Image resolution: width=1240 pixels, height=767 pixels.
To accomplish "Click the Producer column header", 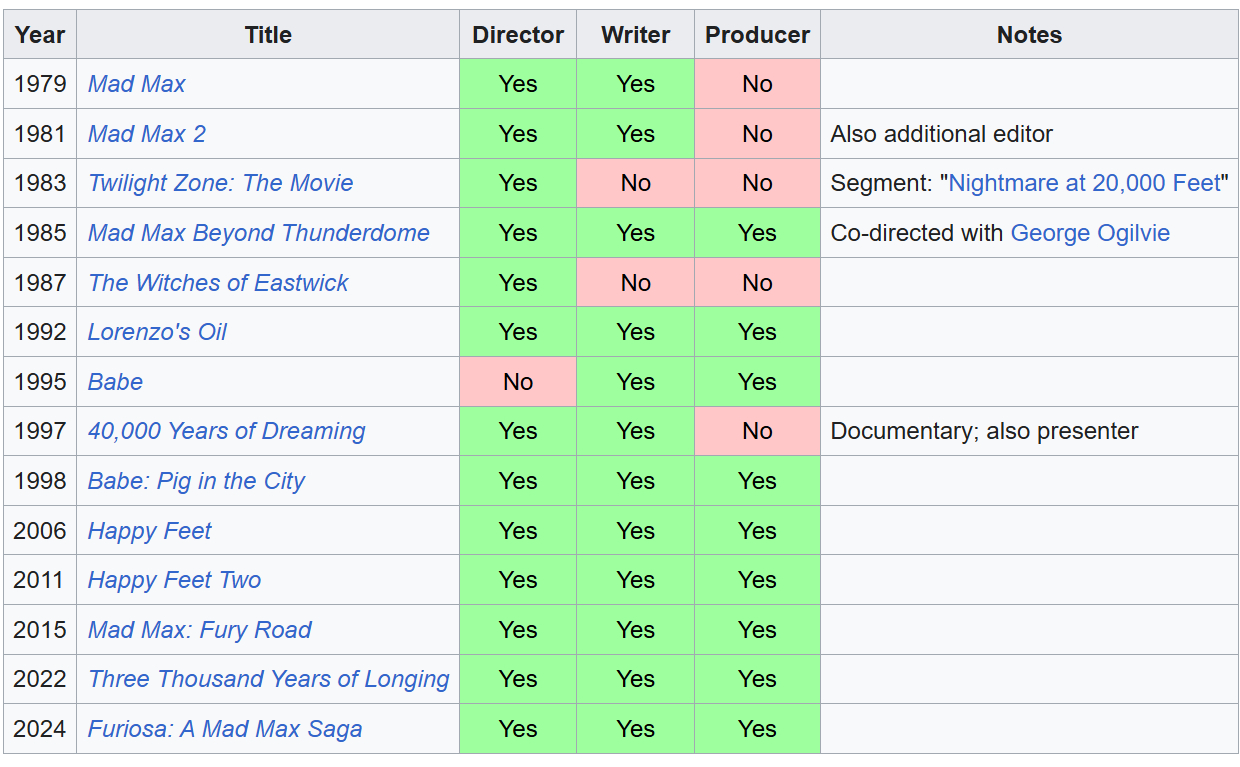I will pos(757,35).
